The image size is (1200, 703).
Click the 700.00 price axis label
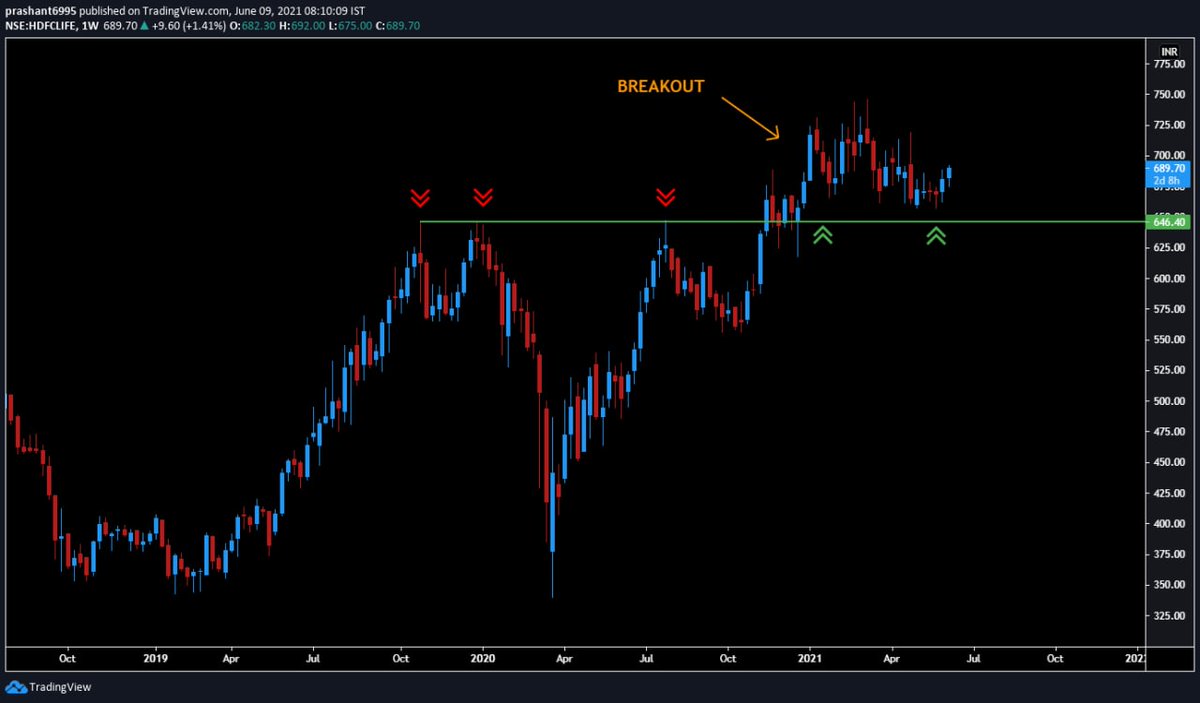pos(1169,156)
